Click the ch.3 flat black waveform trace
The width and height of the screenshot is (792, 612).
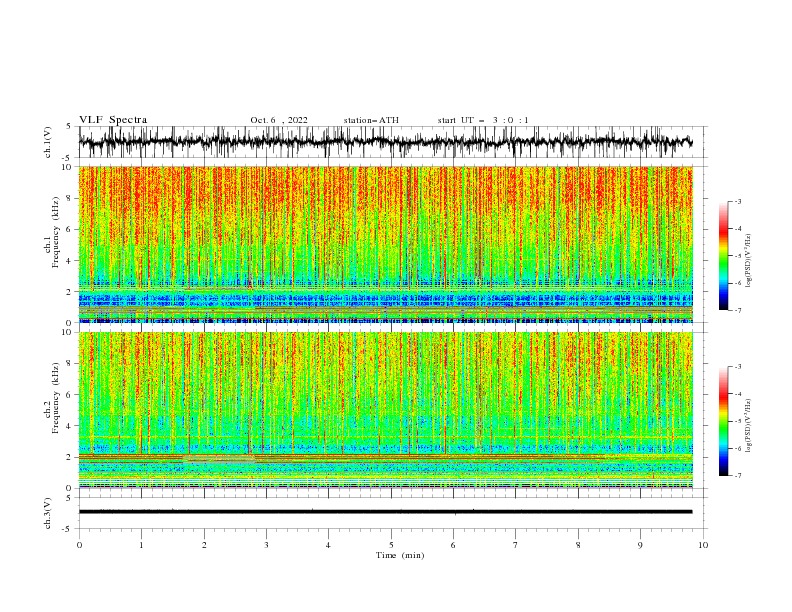(x=385, y=512)
